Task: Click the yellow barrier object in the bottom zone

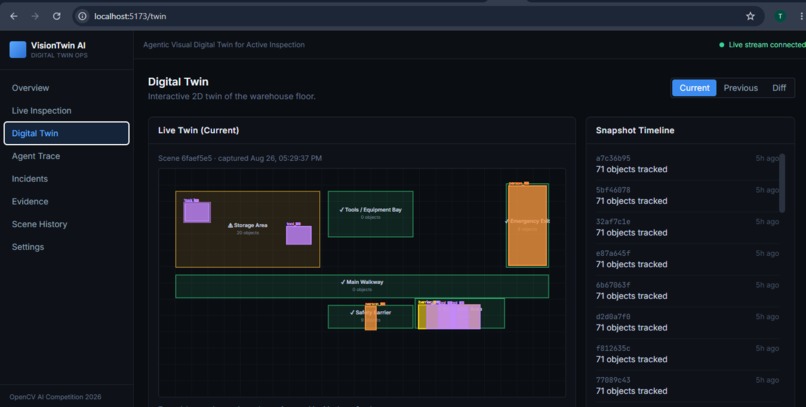Action: (x=422, y=316)
